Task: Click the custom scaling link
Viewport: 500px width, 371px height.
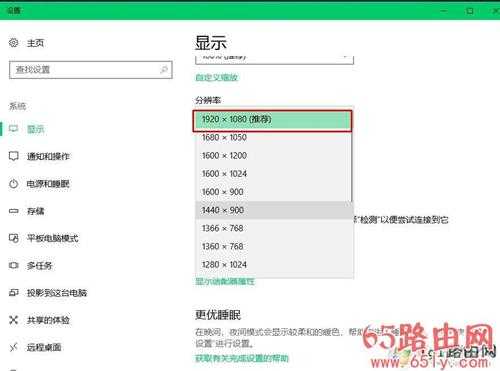Action: (217, 78)
